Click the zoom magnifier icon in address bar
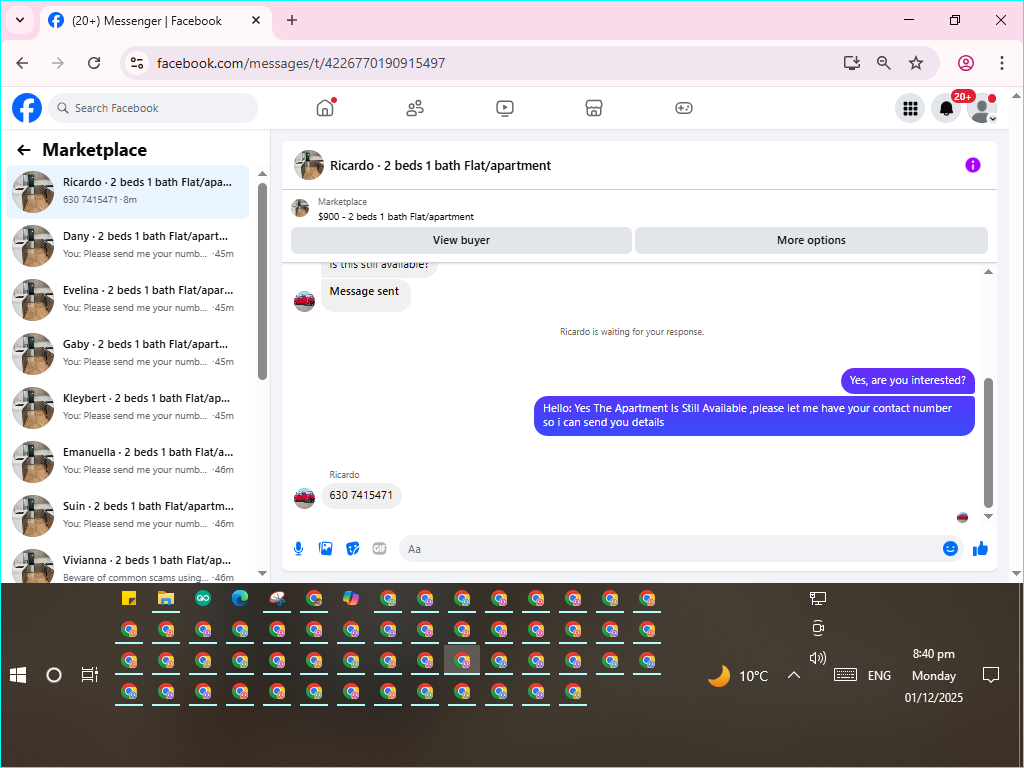This screenshot has width=1024, height=768. 884,63
